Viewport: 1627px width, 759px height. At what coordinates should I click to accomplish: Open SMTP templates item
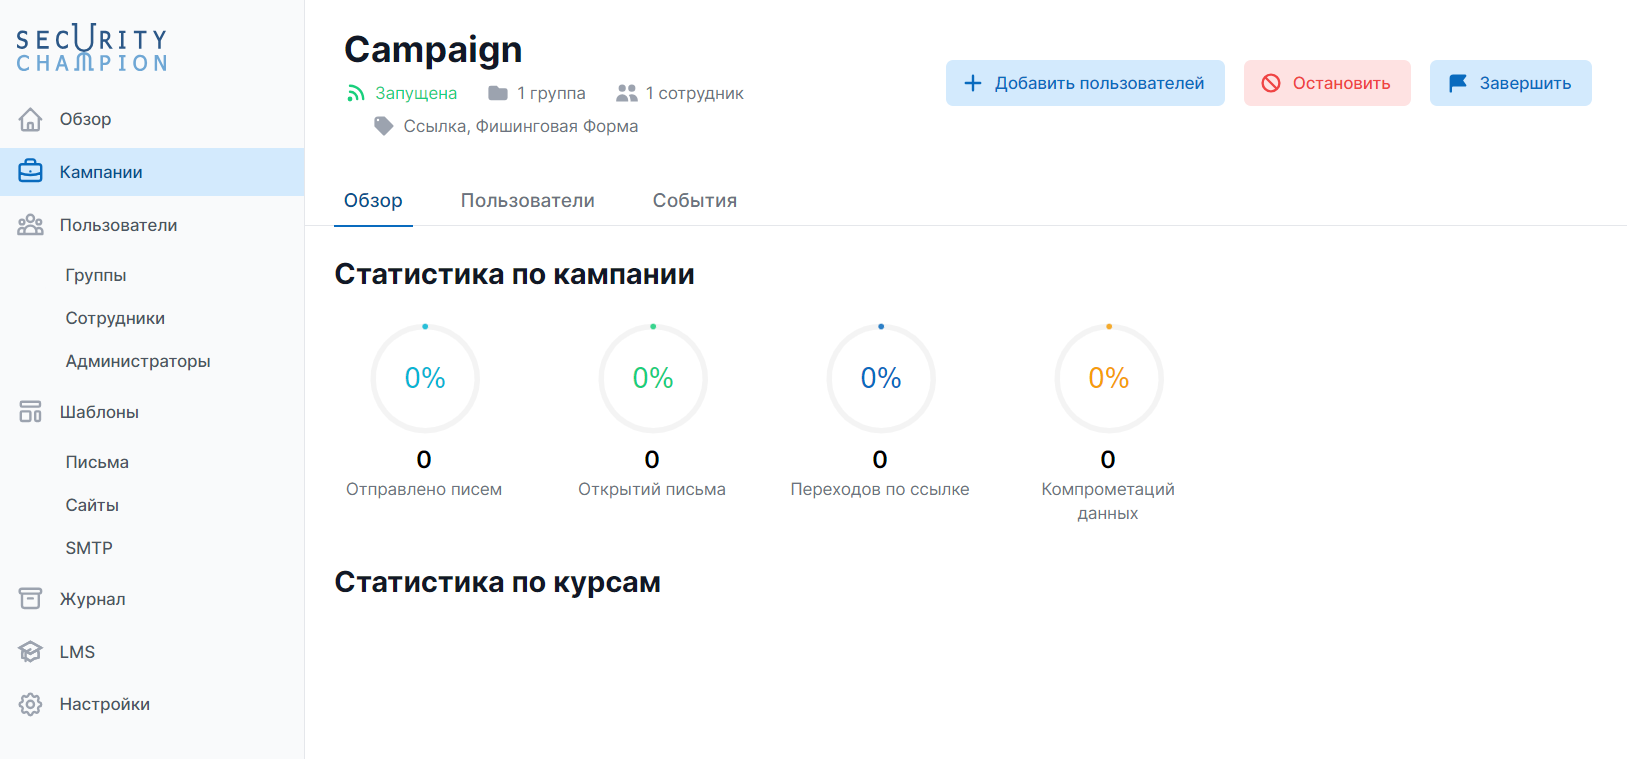point(89,548)
